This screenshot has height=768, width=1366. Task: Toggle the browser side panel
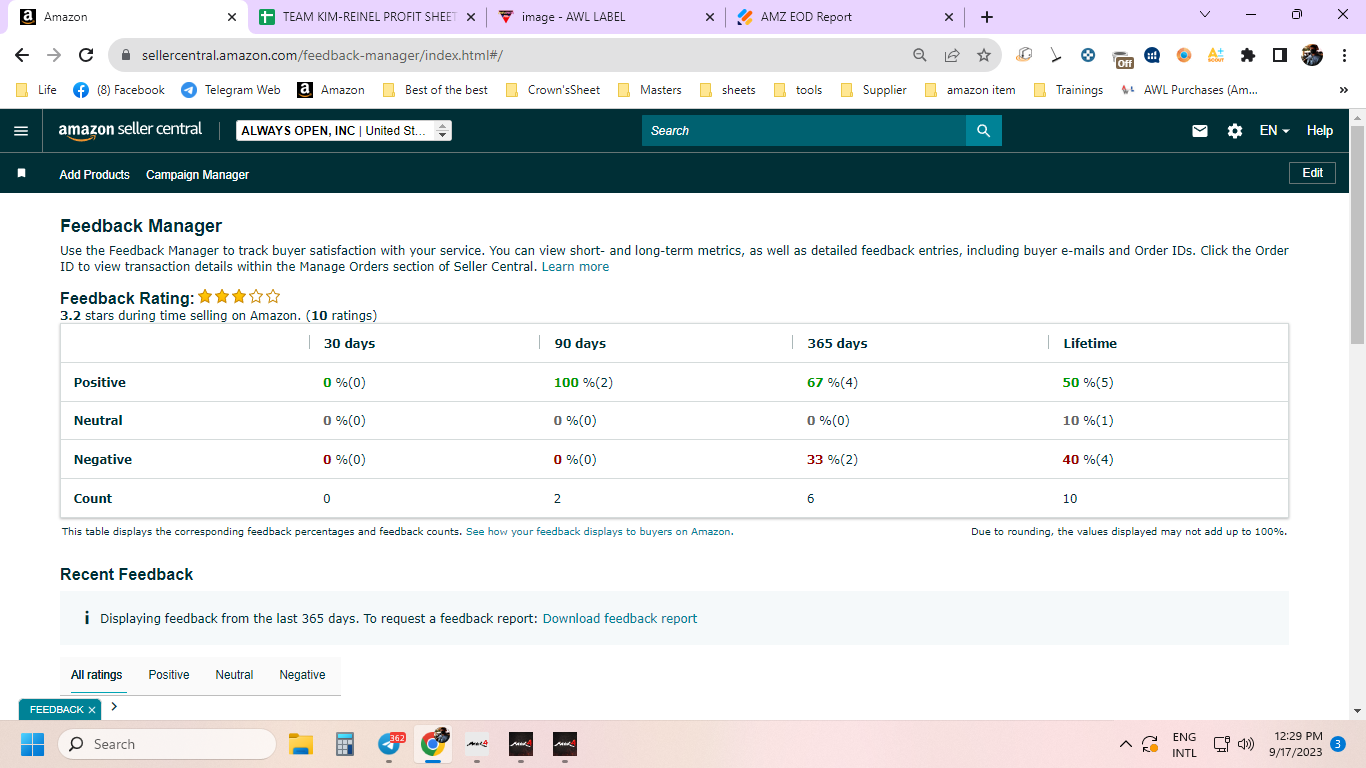(1280, 56)
